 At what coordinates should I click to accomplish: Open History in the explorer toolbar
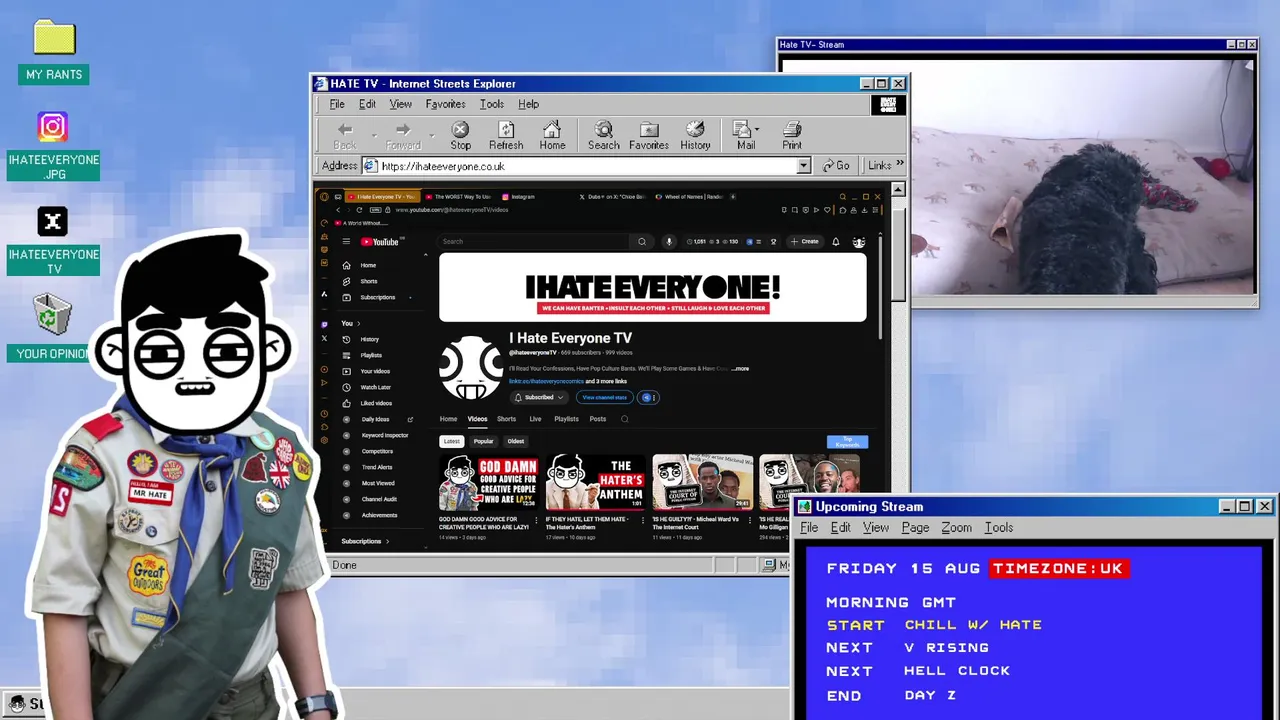pos(695,136)
